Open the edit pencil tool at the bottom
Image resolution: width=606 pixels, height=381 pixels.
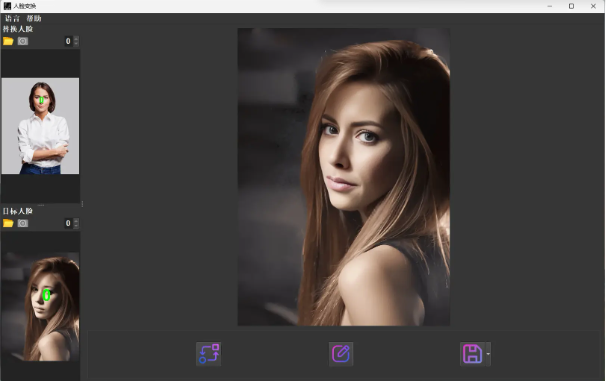[341, 354]
